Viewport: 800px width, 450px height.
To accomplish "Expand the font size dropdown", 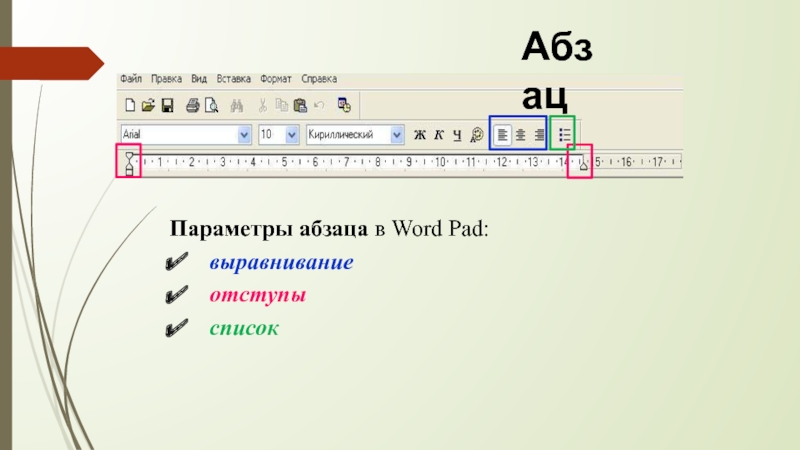I will pyautogui.click(x=292, y=134).
